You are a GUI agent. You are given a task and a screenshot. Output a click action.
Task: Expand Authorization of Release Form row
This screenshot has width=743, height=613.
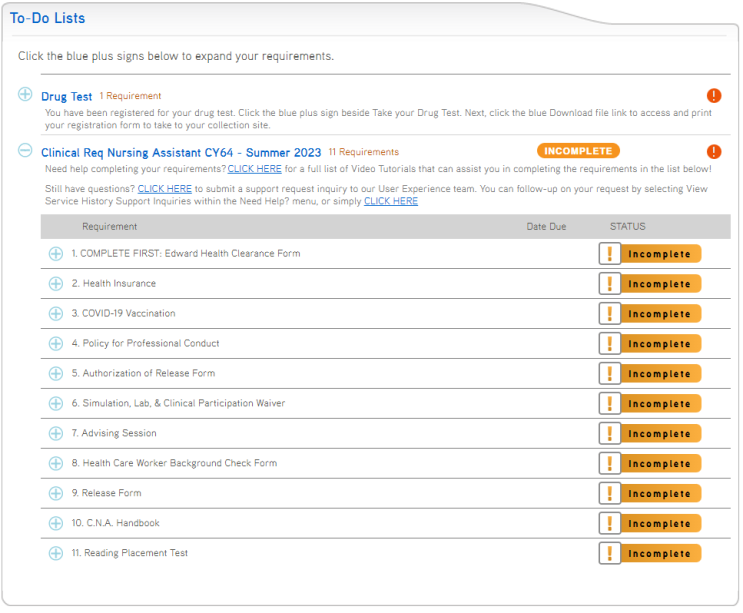tap(56, 373)
